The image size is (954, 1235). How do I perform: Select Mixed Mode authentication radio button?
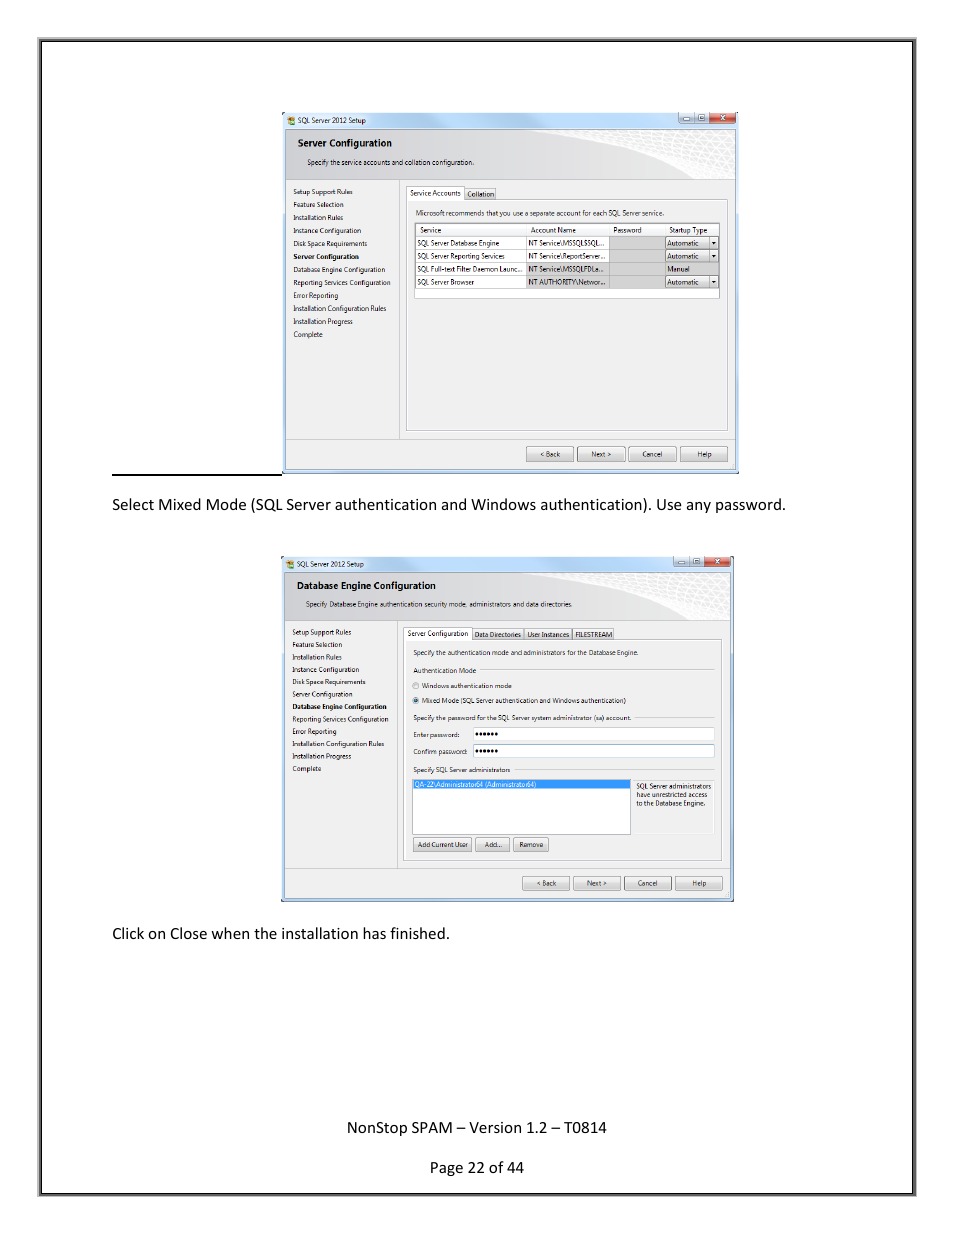pyautogui.click(x=416, y=701)
